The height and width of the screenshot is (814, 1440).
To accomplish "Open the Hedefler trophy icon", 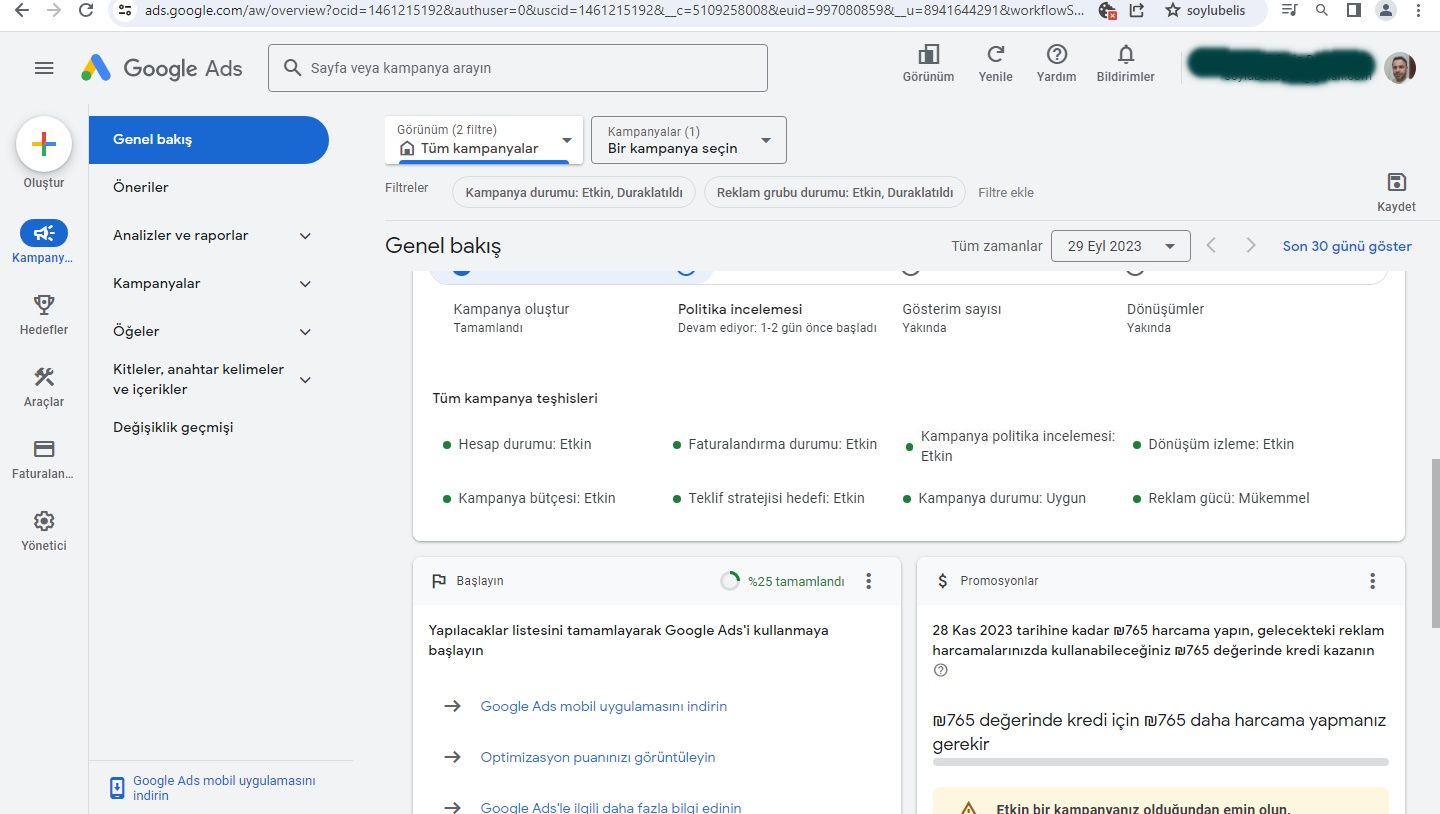I will coord(44,304).
